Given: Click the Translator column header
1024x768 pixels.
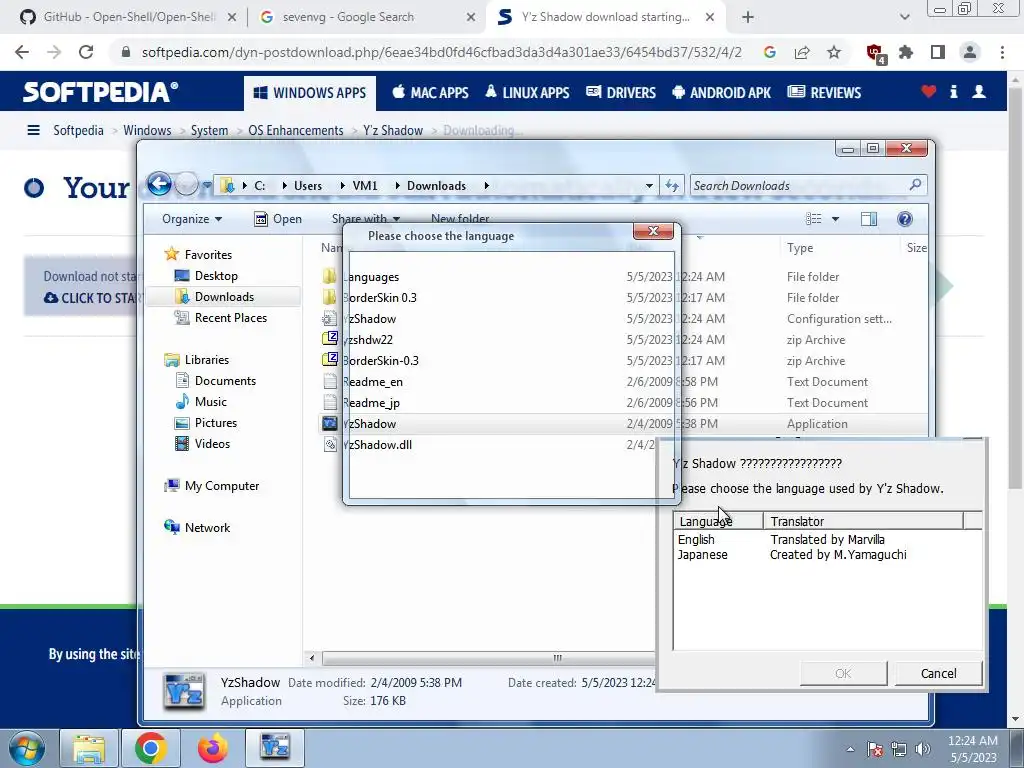Looking at the screenshot, I should click(x=863, y=521).
